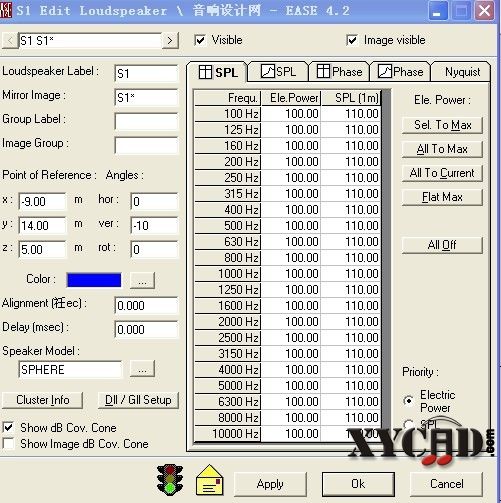Open the Phase table tab icon
This screenshot has height=503, width=501.
pos(323,71)
